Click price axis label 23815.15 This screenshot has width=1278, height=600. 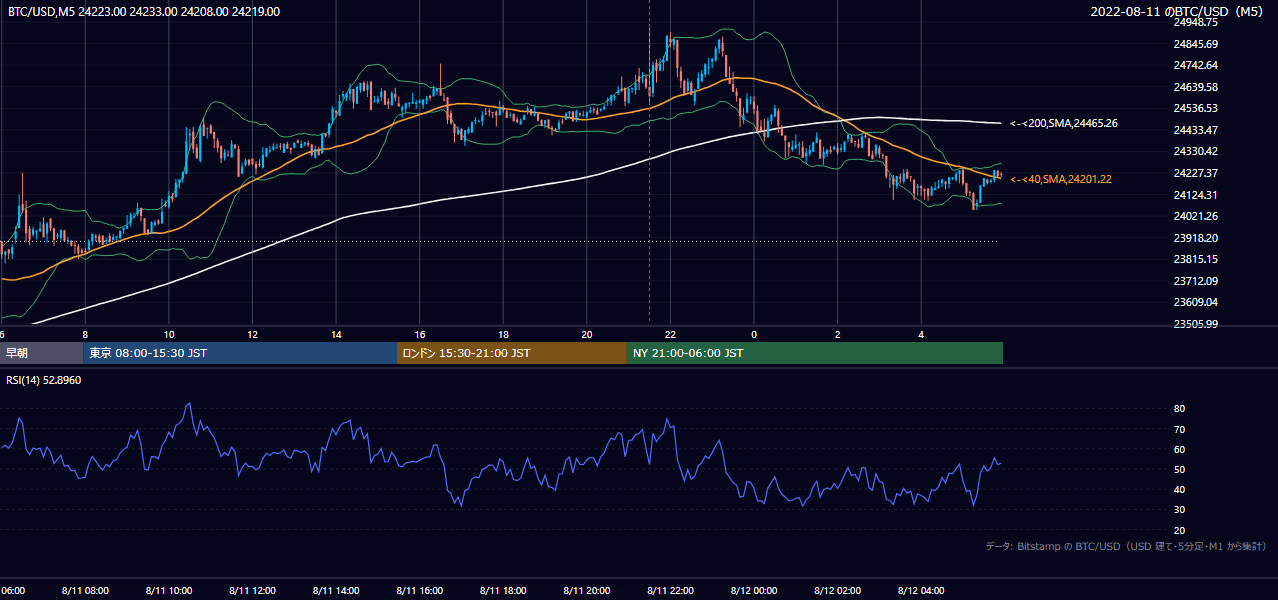coord(1196,259)
